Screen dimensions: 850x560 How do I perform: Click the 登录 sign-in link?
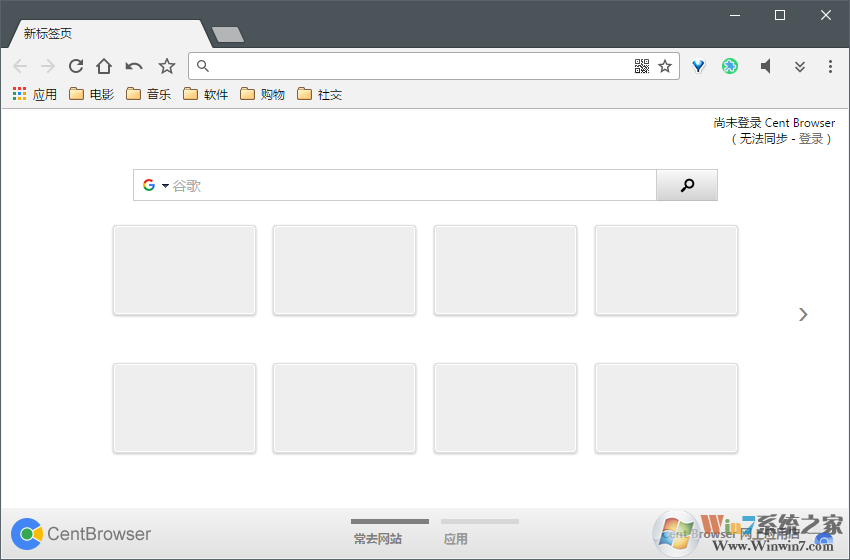(811, 139)
